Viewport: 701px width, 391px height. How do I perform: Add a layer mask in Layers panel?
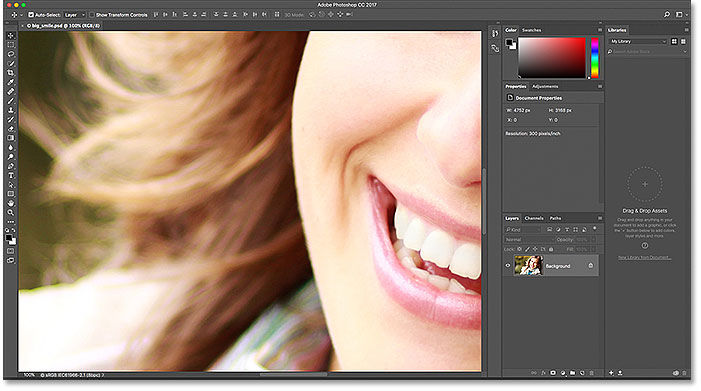pyautogui.click(x=553, y=373)
